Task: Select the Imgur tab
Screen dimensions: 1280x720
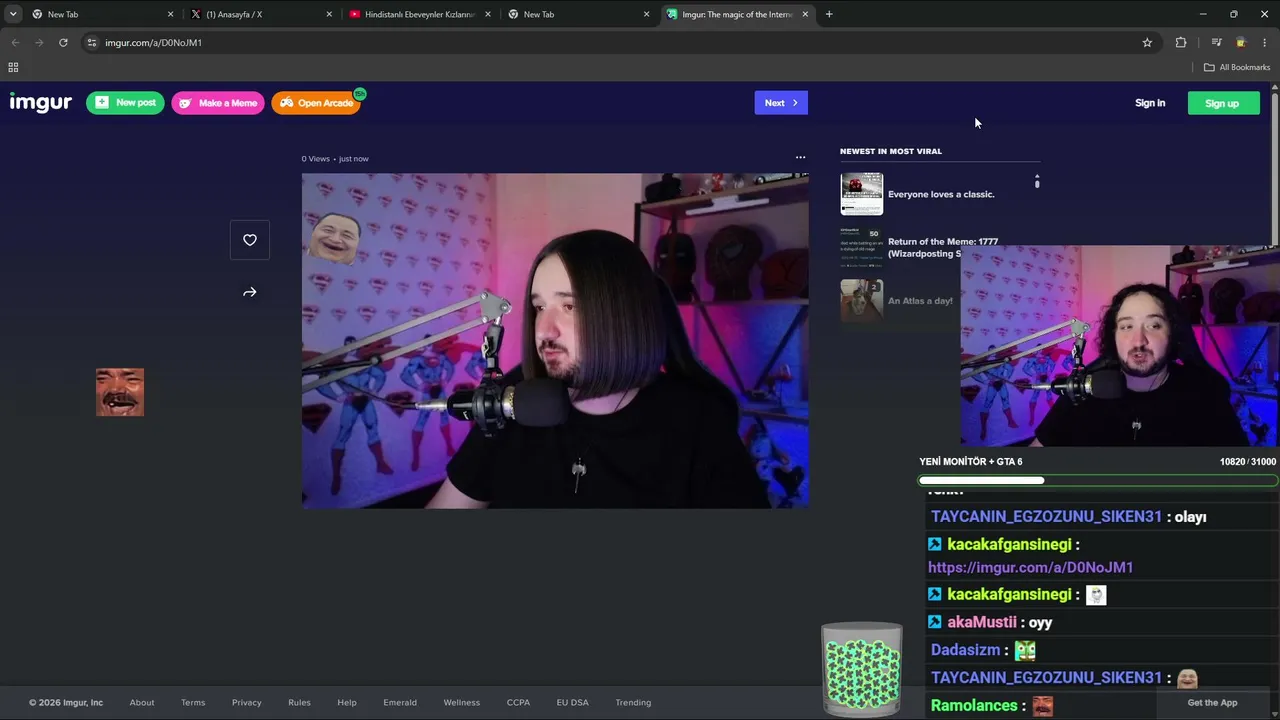Action: click(x=738, y=14)
